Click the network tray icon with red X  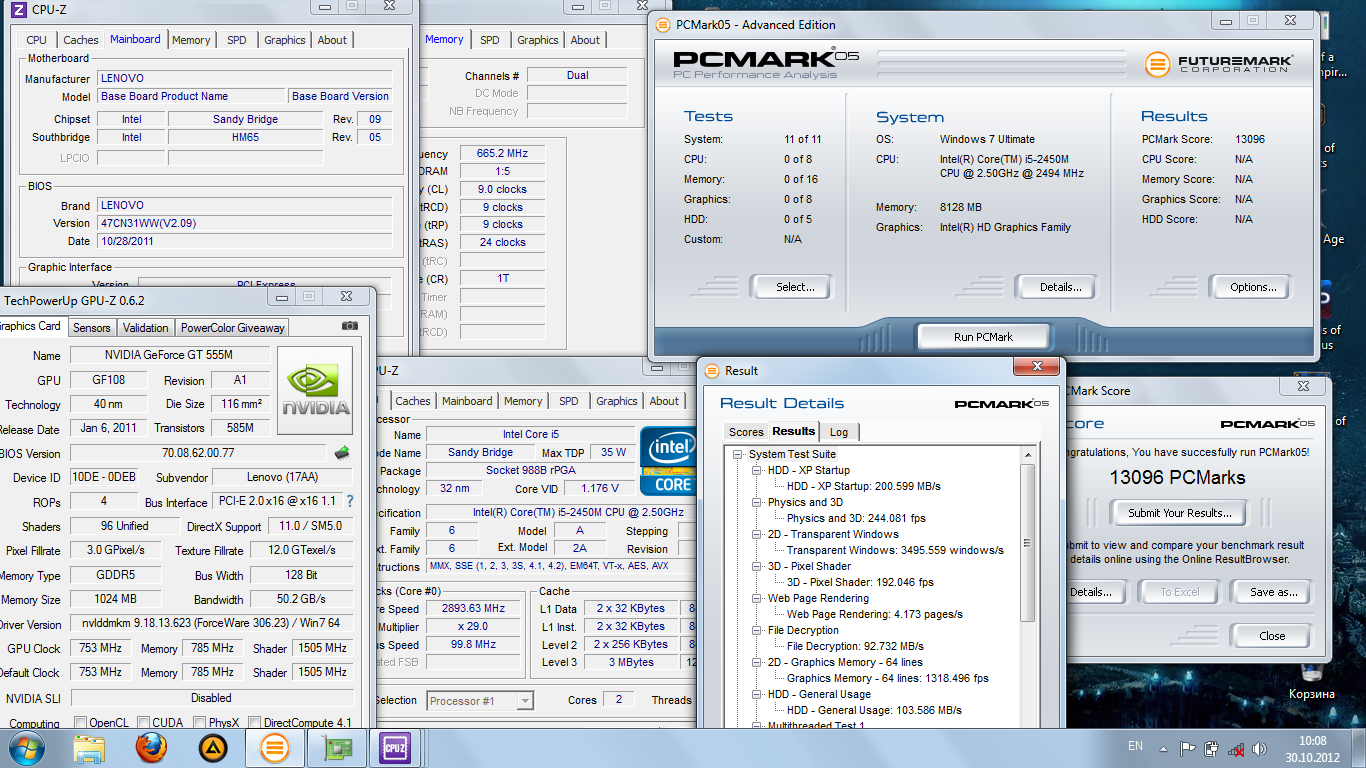[x=1236, y=748]
